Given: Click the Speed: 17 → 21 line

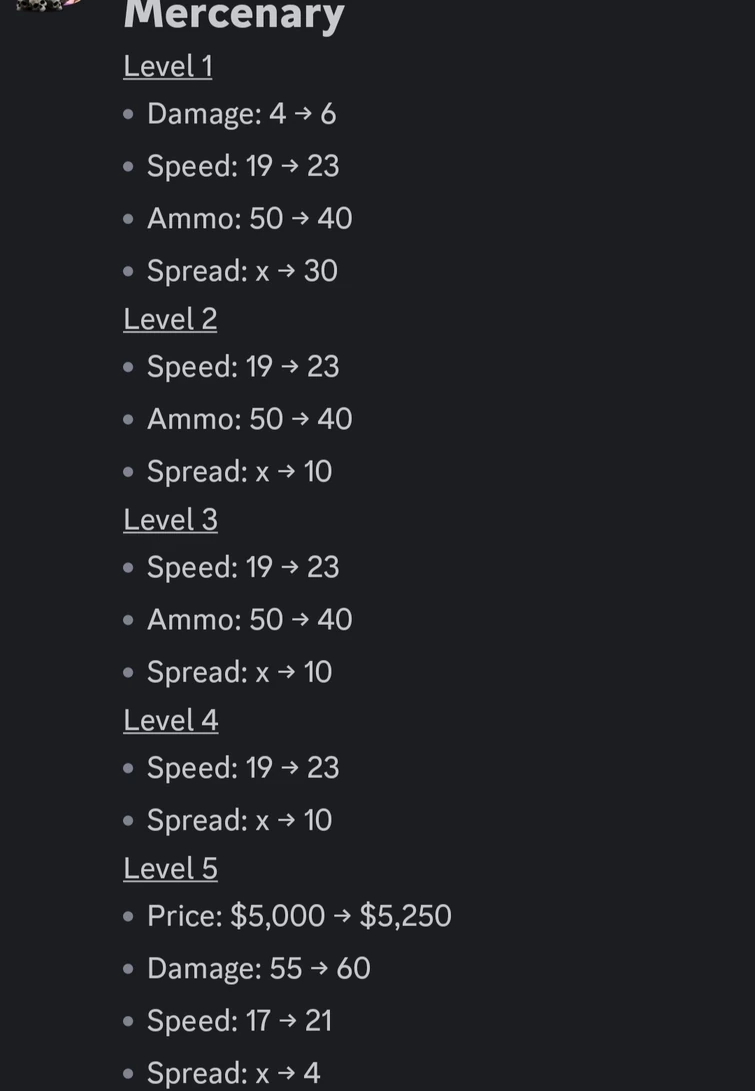Looking at the screenshot, I should click(x=239, y=1020).
